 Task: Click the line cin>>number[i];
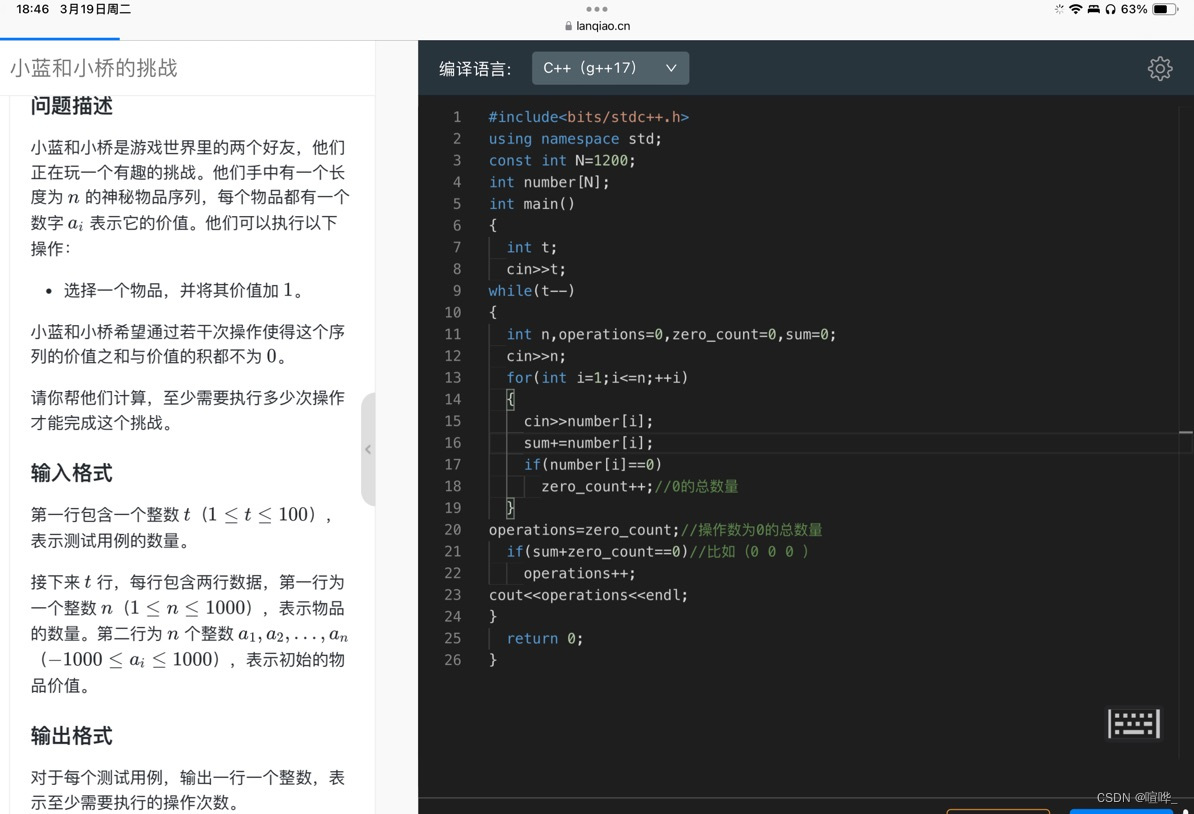coord(589,421)
